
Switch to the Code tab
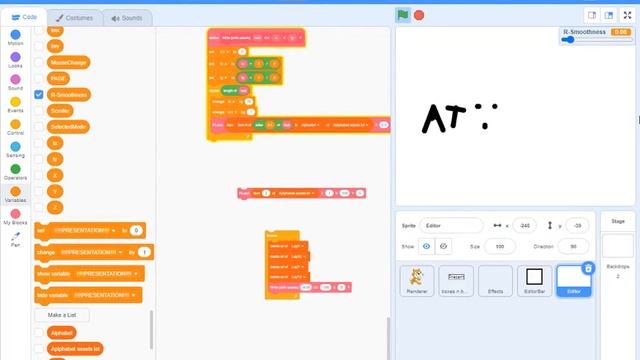tap(24, 18)
